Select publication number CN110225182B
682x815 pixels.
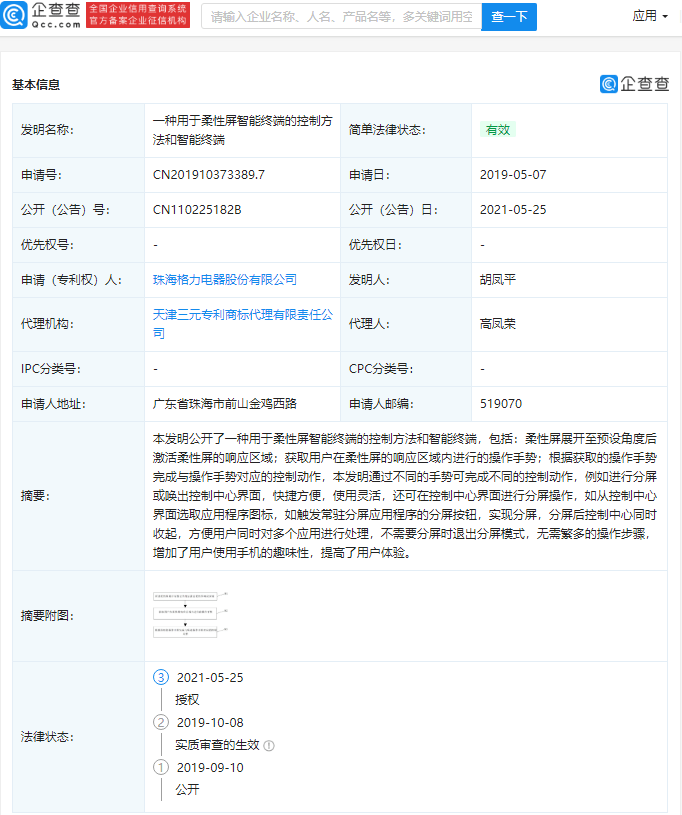pyautogui.click(x=197, y=209)
